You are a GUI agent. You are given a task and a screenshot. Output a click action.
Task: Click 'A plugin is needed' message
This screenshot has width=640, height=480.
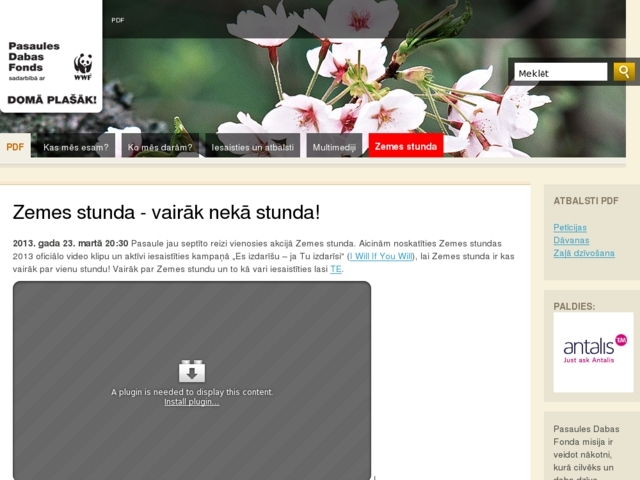[192, 392]
